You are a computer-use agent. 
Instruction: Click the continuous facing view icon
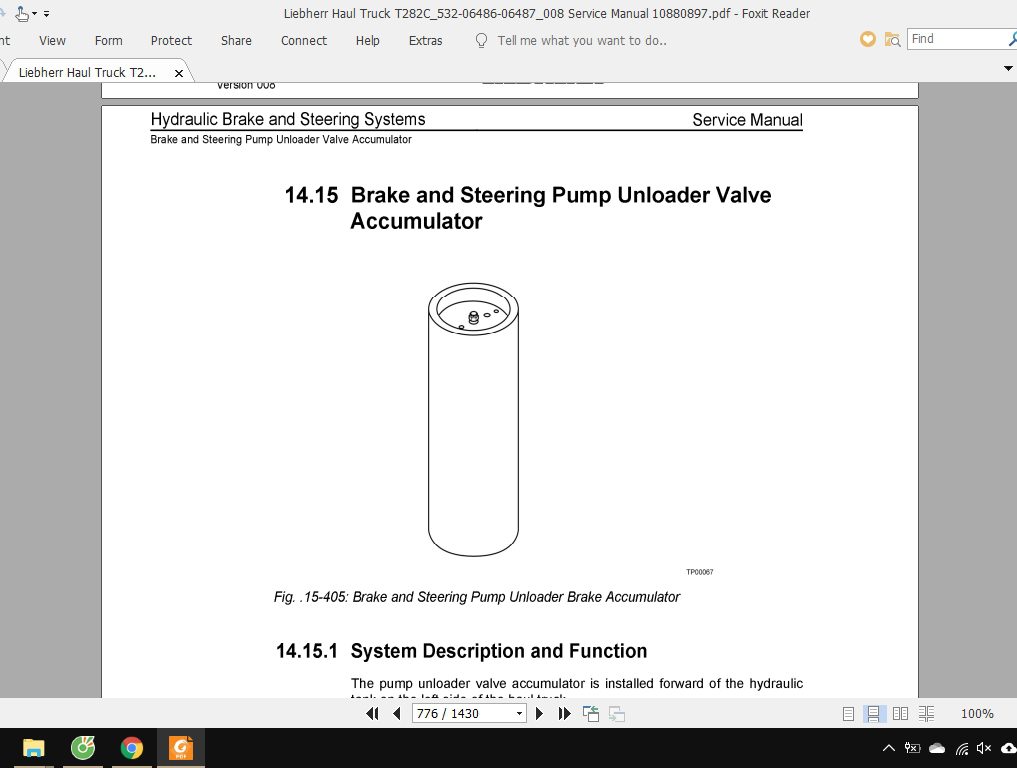(926, 713)
